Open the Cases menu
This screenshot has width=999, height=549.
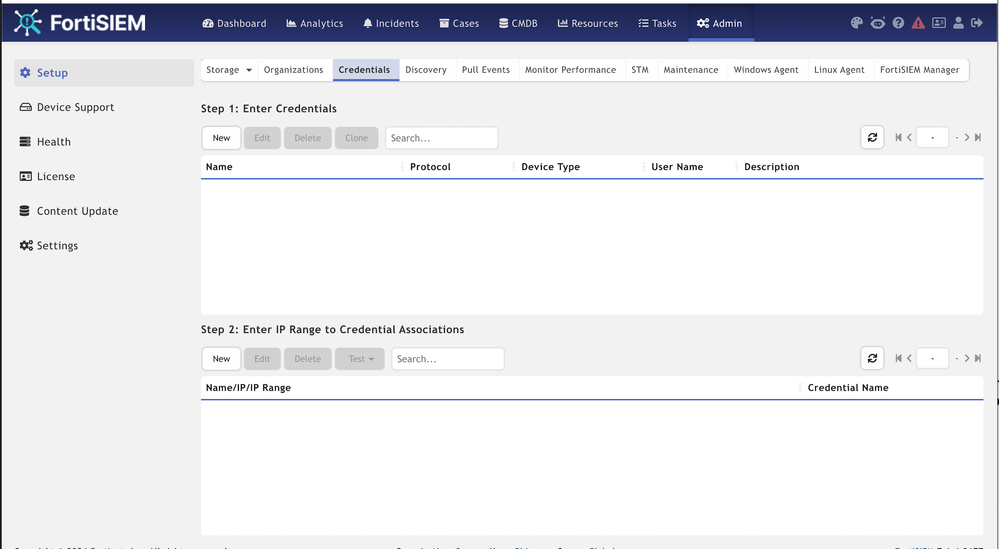(459, 23)
